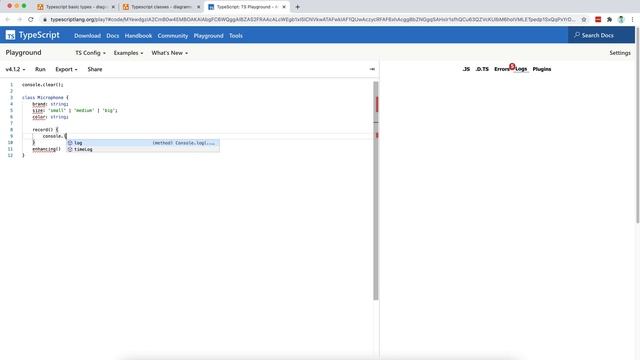
Task: Click the Run button
Action: 40,69
